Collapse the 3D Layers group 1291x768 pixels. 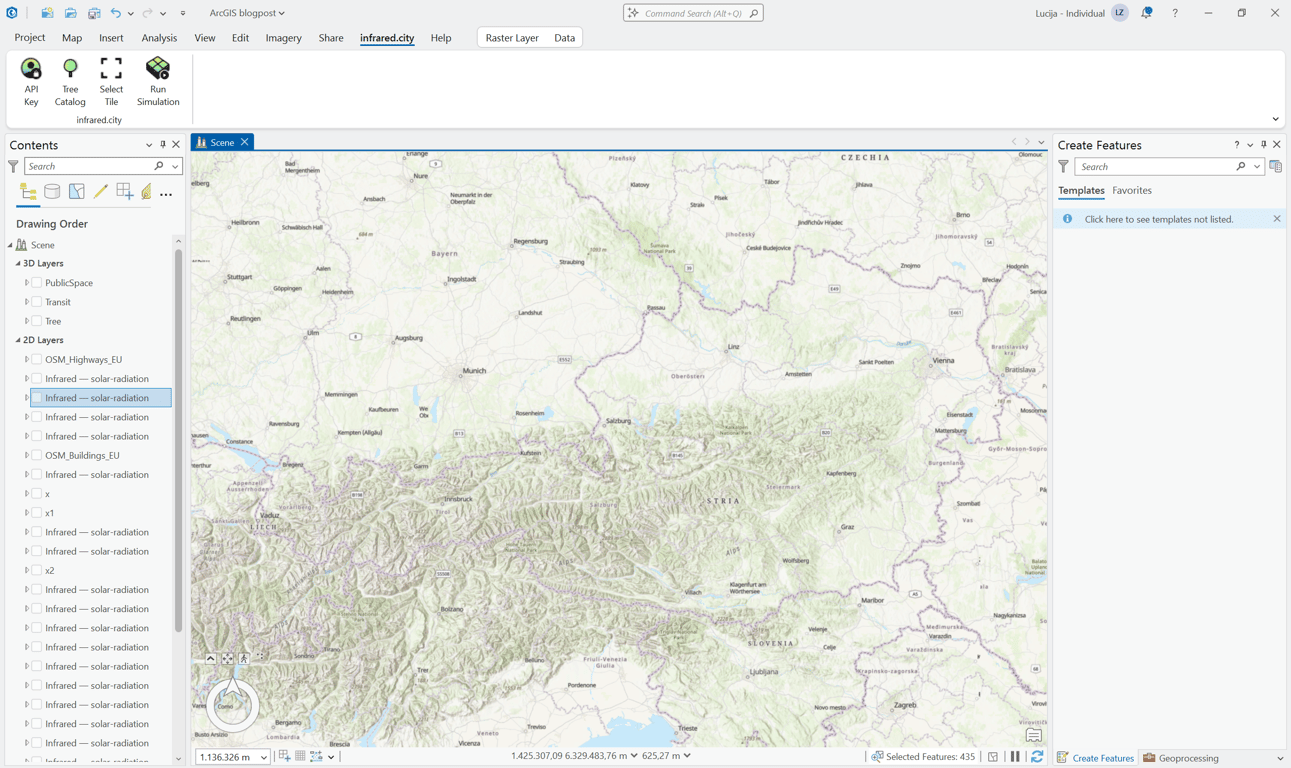click(18, 264)
